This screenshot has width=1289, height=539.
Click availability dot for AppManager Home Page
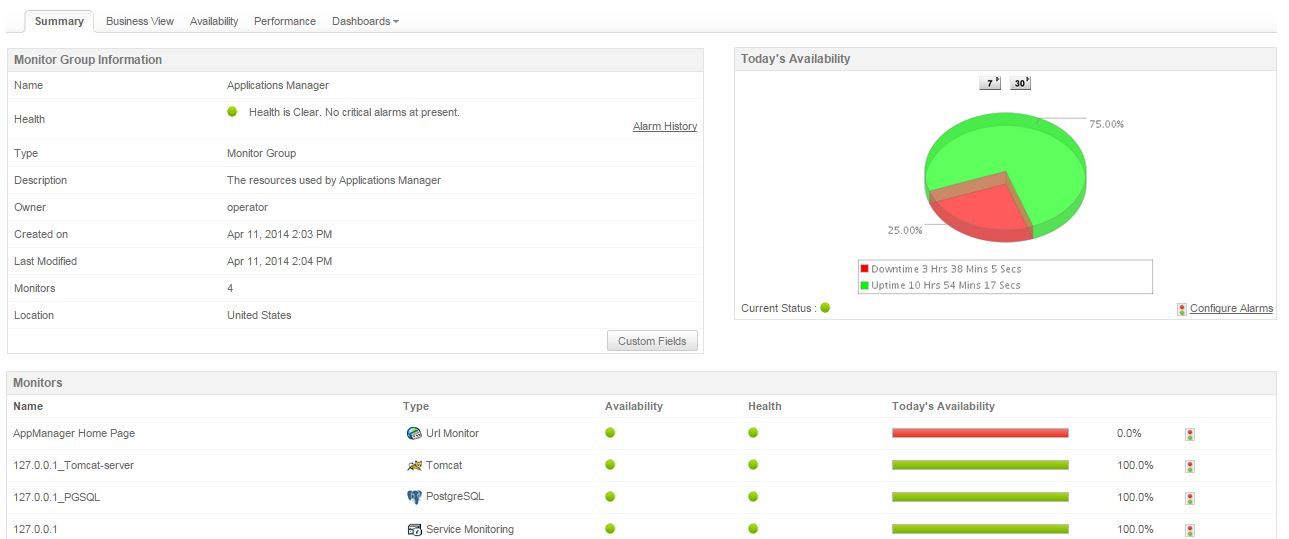(x=610, y=433)
